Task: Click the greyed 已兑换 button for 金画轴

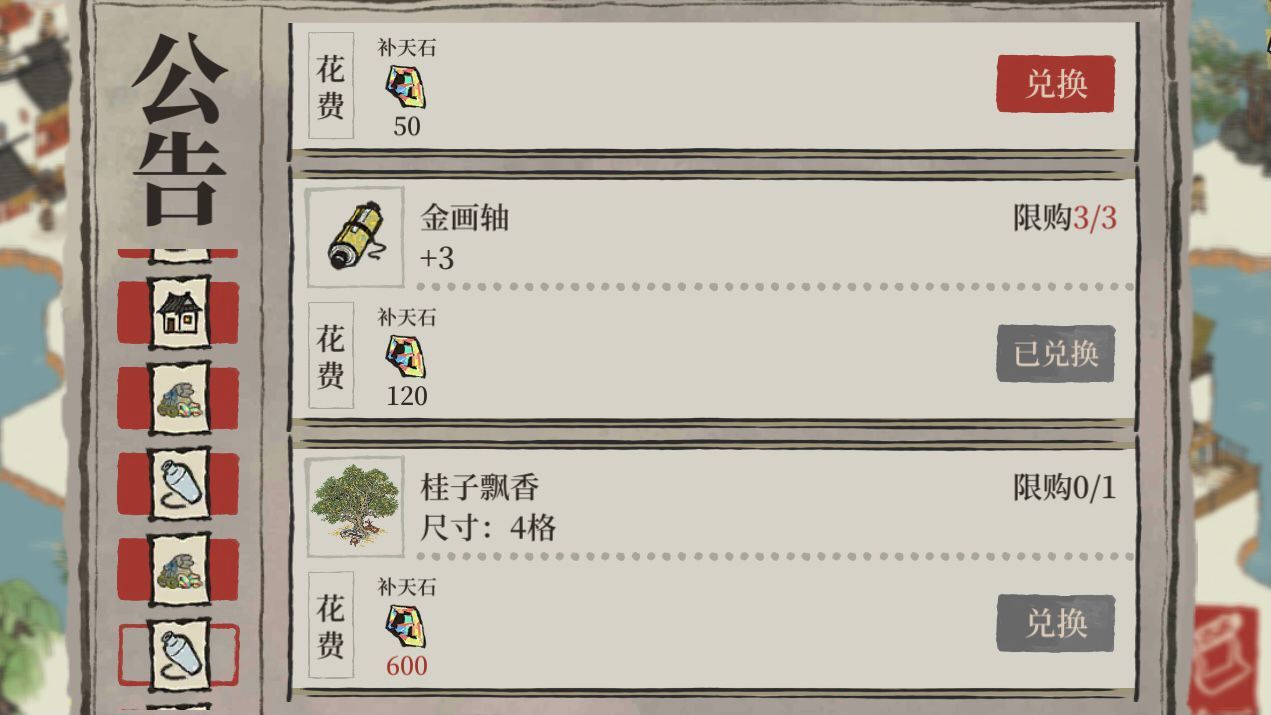Action: [1055, 353]
